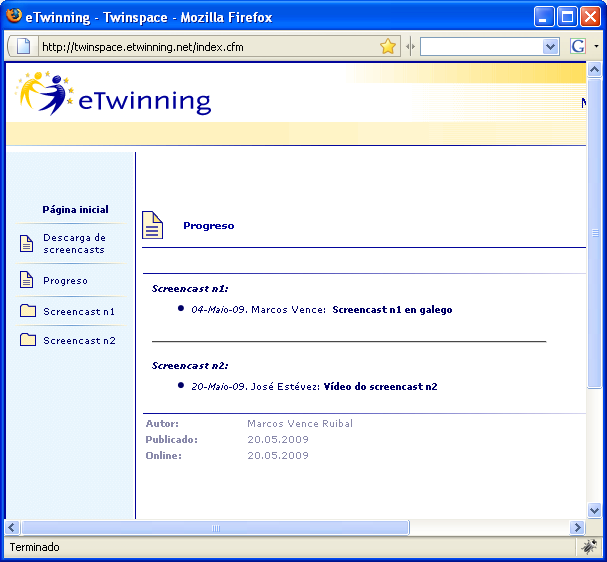Click Terminado status bar text
The height and width of the screenshot is (562, 607).
coord(34,547)
